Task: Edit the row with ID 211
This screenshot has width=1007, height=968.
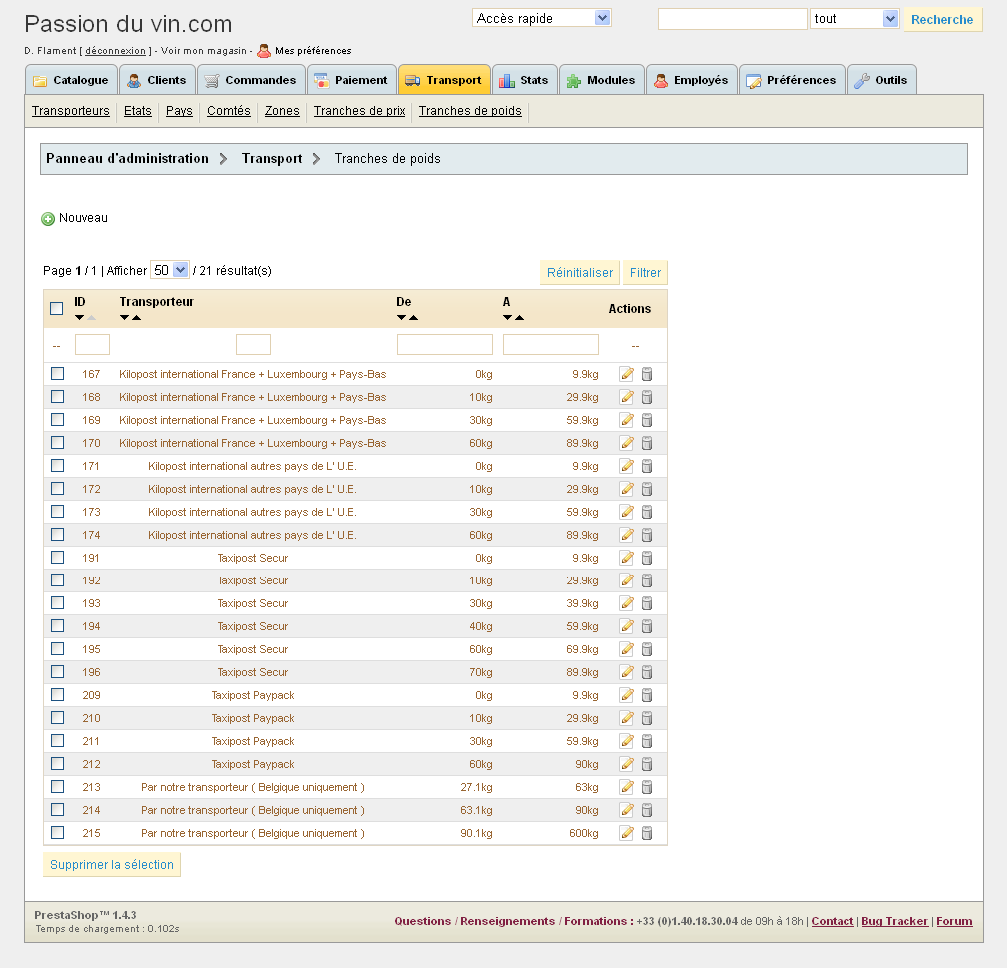Action: tap(627, 741)
